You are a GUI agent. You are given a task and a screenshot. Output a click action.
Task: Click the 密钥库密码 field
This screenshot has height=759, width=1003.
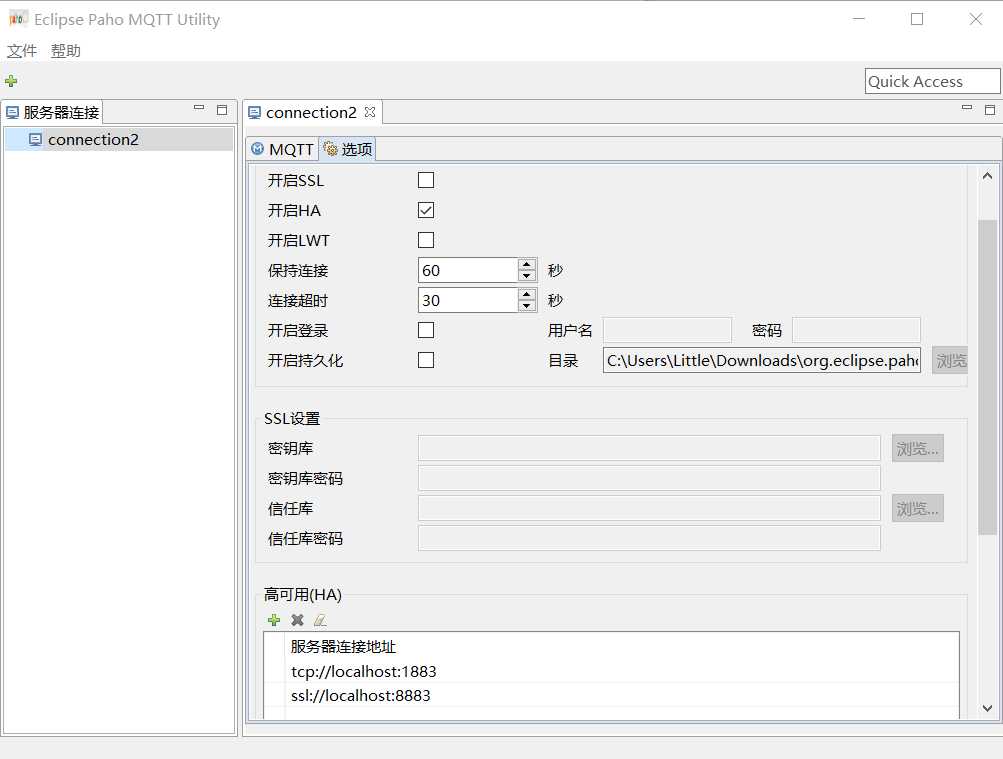tap(649, 478)
